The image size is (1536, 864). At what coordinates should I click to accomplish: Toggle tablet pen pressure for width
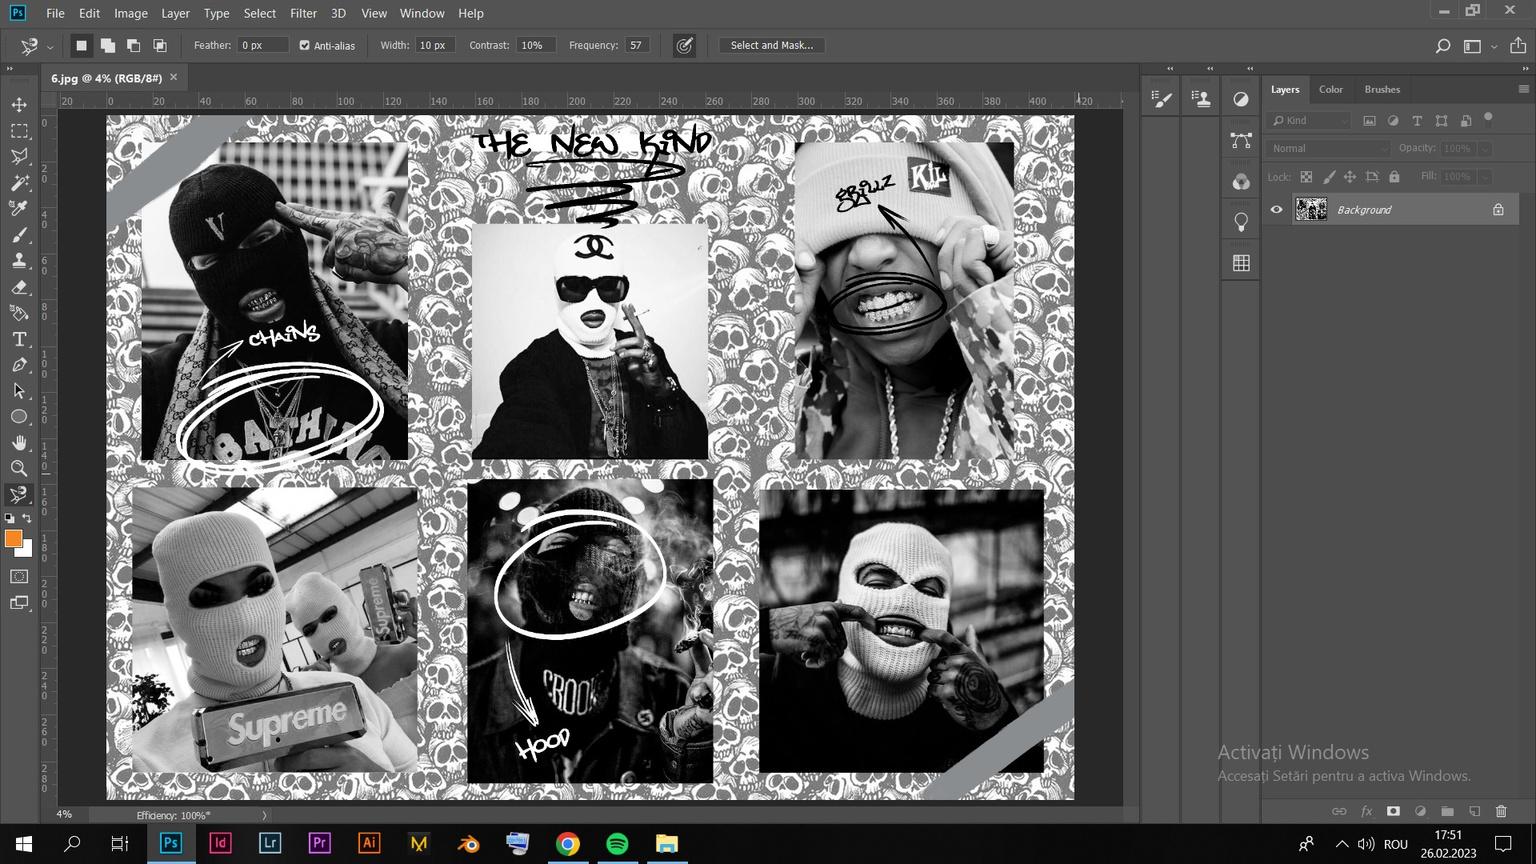684,45
